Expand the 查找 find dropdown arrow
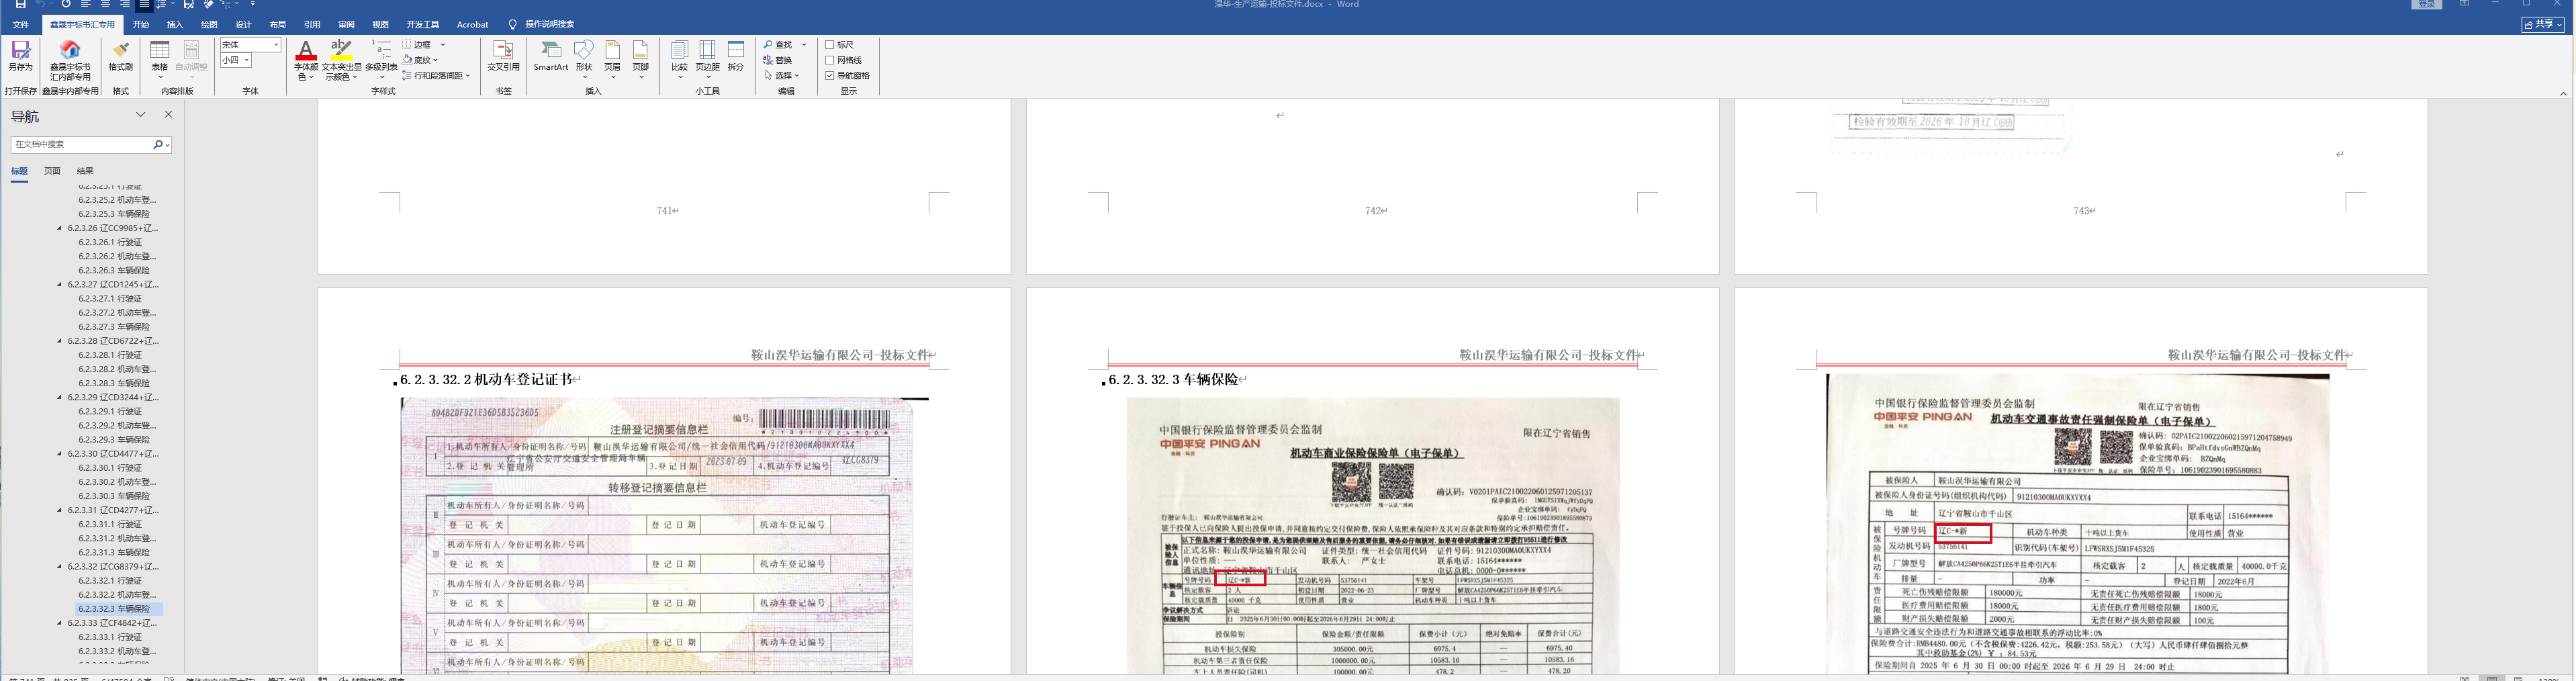Image resolution: width=2576 pixels, height=681 pixels. 804,45
